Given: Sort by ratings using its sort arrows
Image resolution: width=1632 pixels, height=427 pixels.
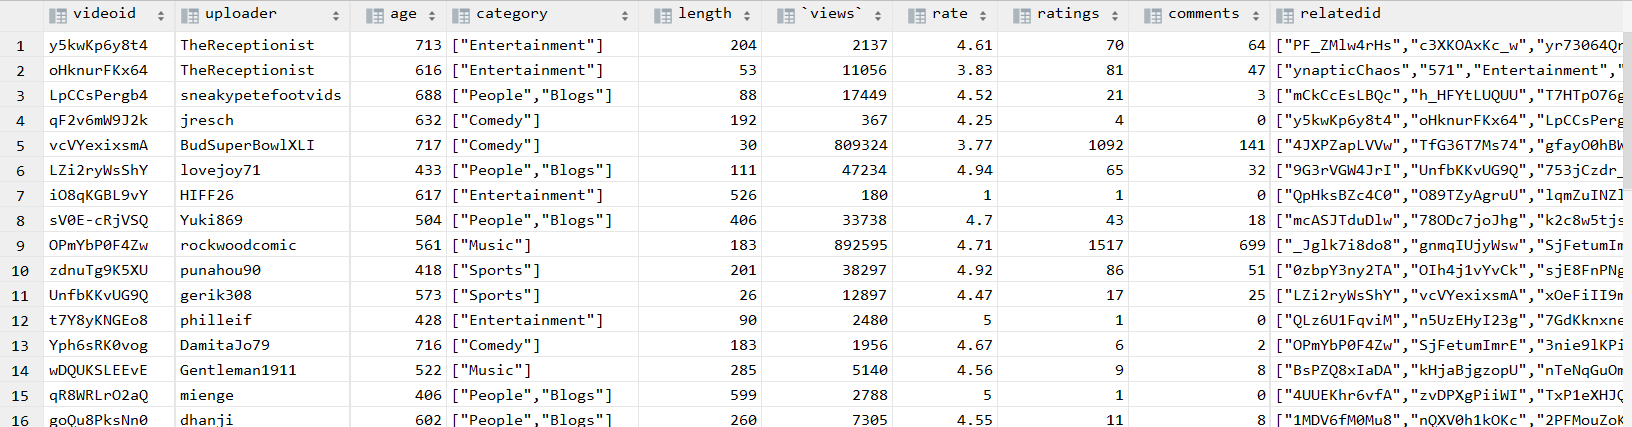Looking at the screenshot, I should click(x=1115, y=15).
